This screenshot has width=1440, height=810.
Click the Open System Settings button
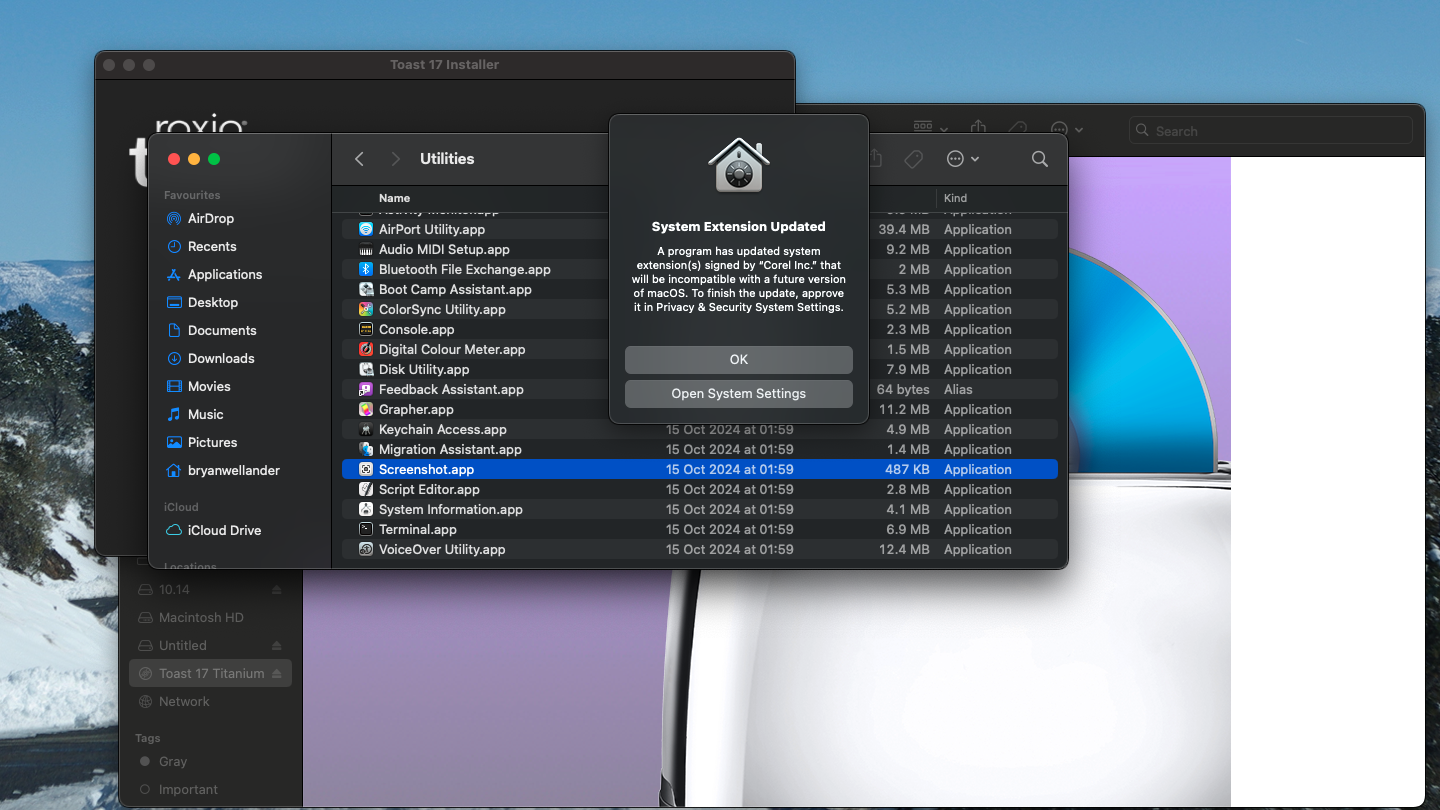(x=739, y=394)
